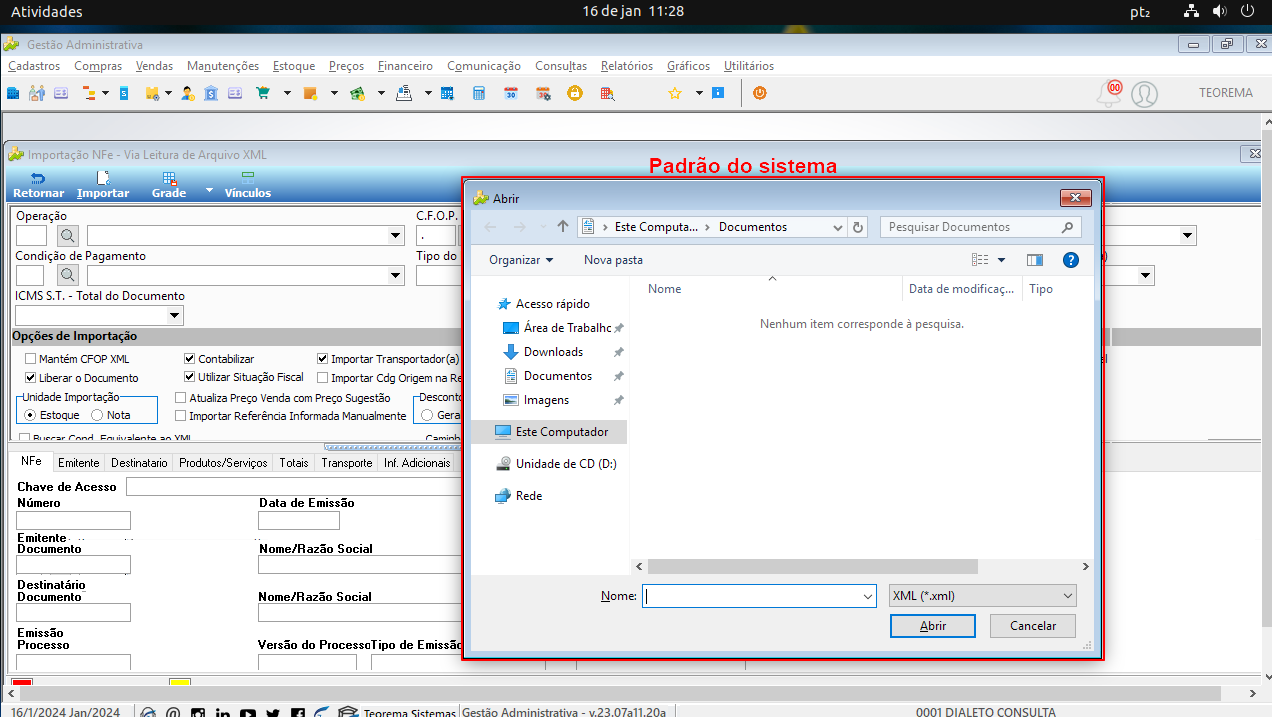1272x717 pixels.
Task: Uncheck Liberar o Documento checkbox
Action: click(31, 378)
